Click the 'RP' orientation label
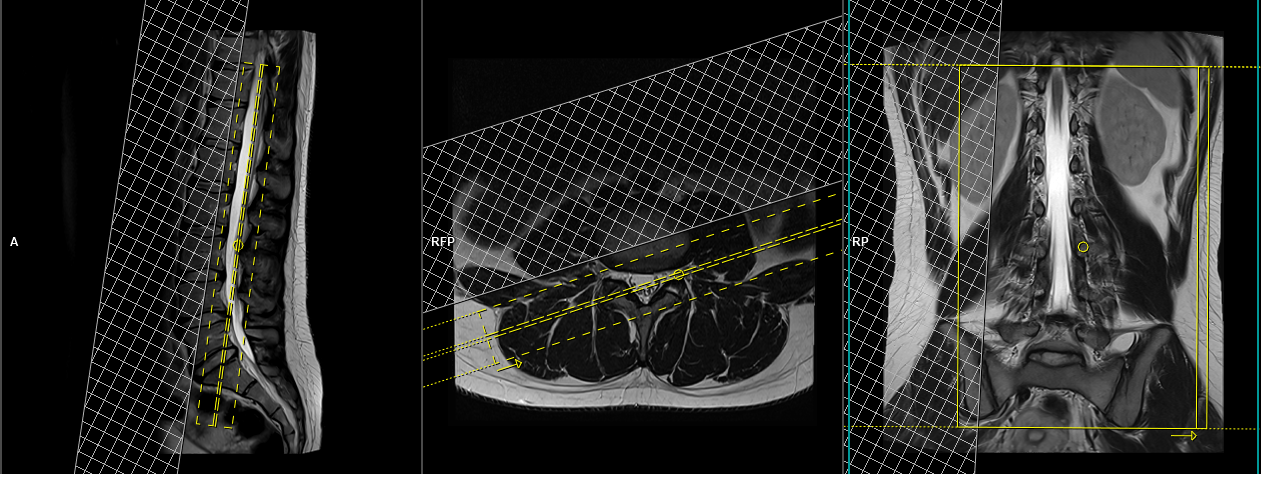The width and height of the screenshot is (1261, 477). point(860,242)
